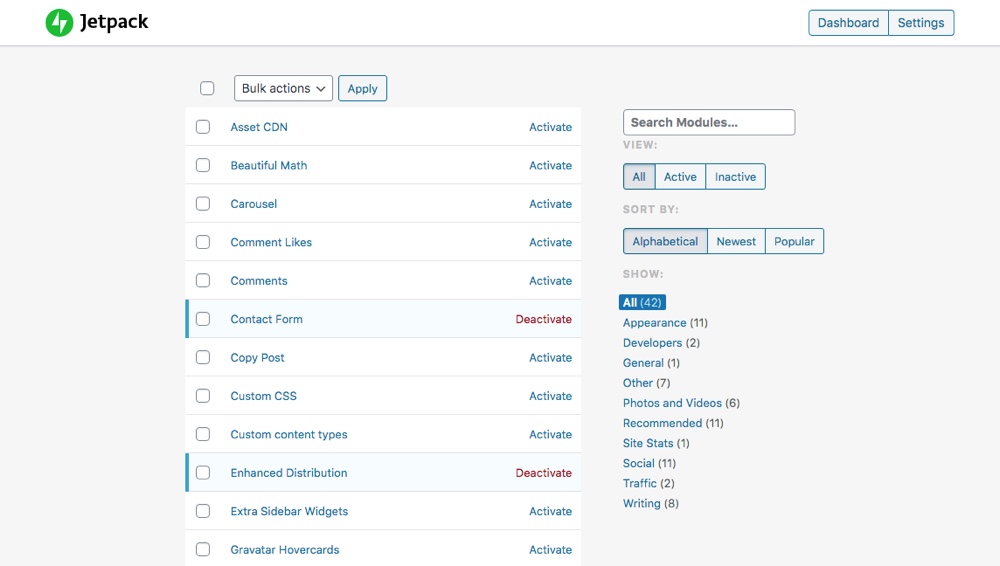Check the Carousel module checkbox
Screen dimensions: 1000x566
(203, 204)
